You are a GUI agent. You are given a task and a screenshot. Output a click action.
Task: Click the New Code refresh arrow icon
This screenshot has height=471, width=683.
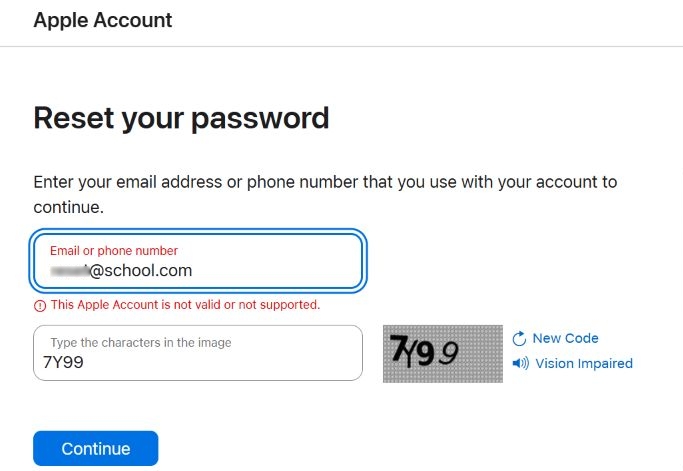coord(519,339)
